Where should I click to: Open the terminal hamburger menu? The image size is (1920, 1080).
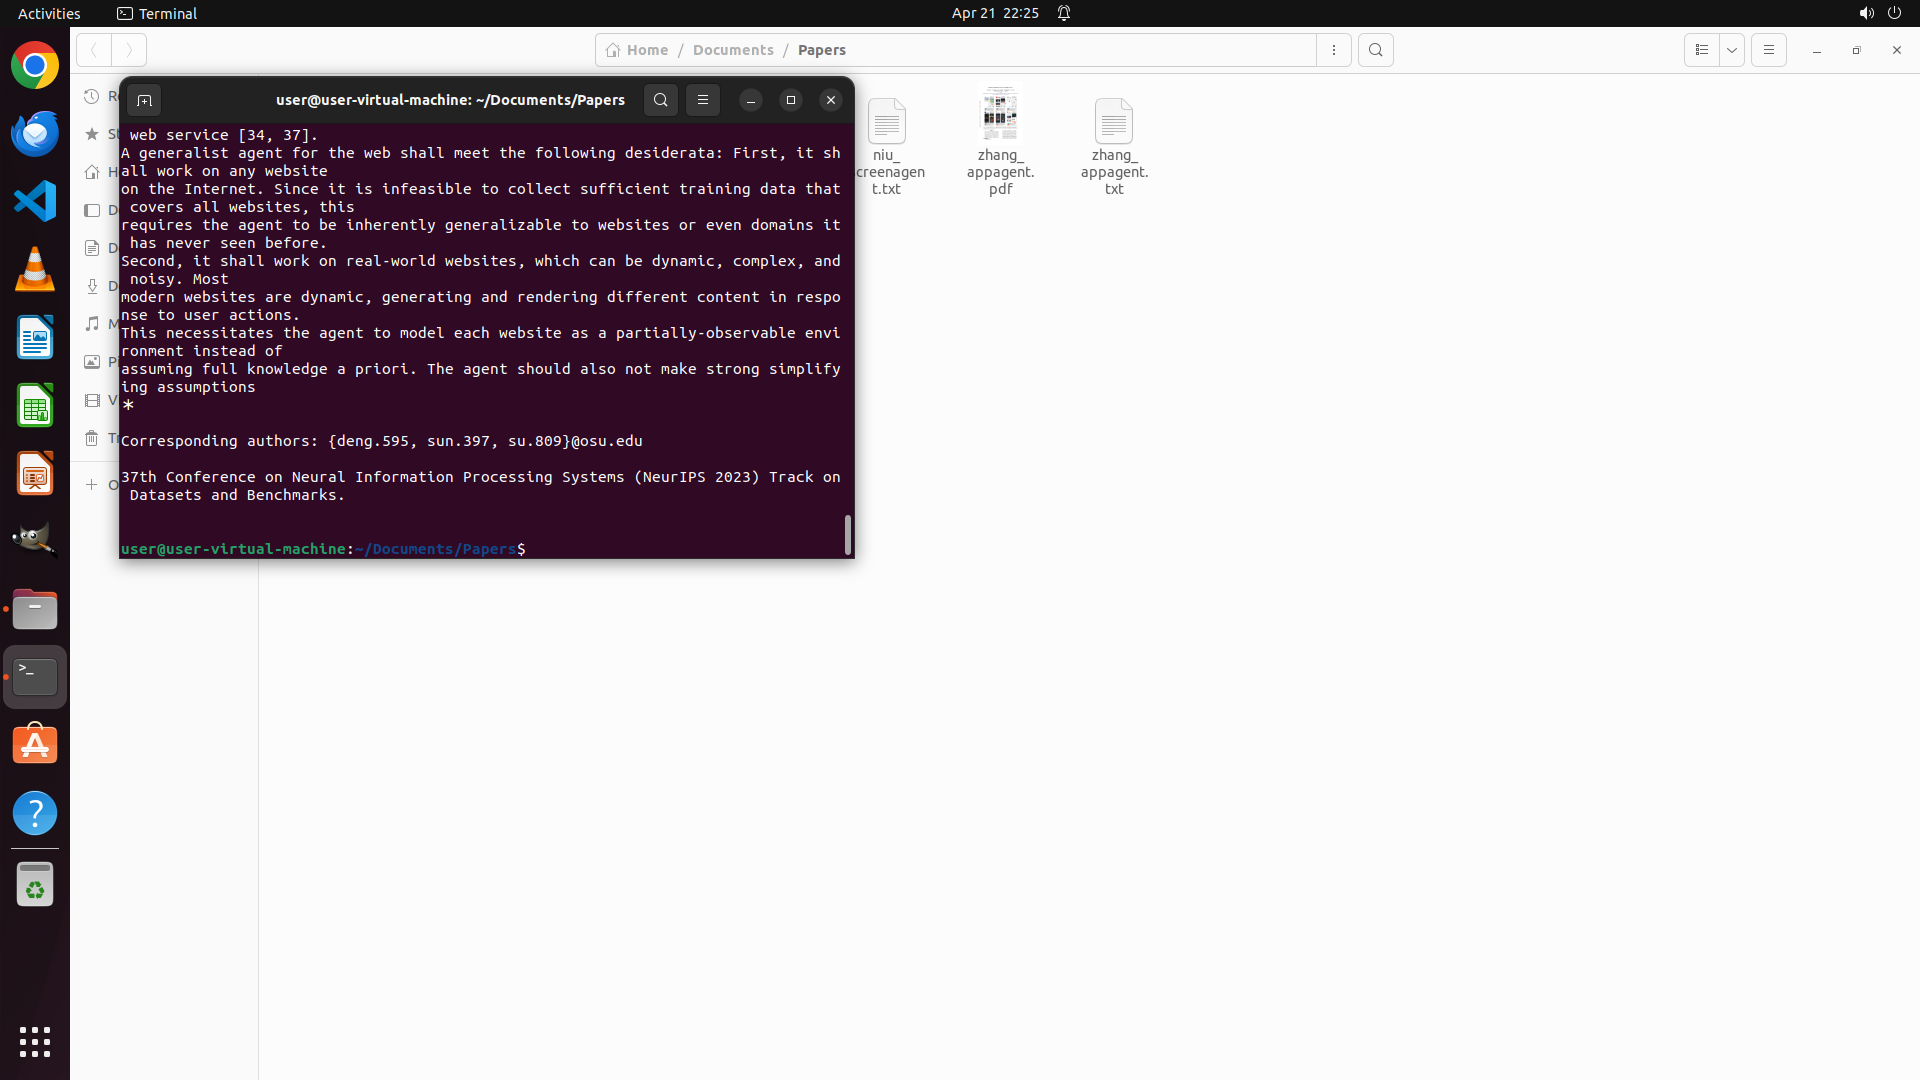pyautogui.click(x=703, y=100)
